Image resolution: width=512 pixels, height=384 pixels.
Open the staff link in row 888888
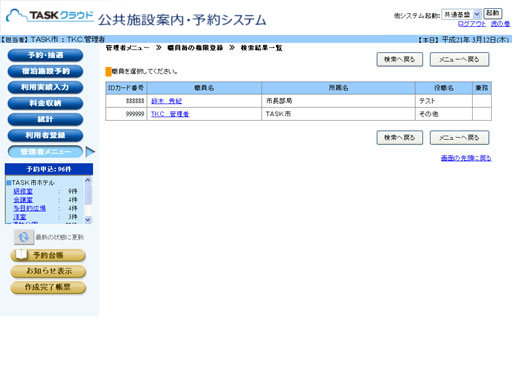(x=166, y=101)
